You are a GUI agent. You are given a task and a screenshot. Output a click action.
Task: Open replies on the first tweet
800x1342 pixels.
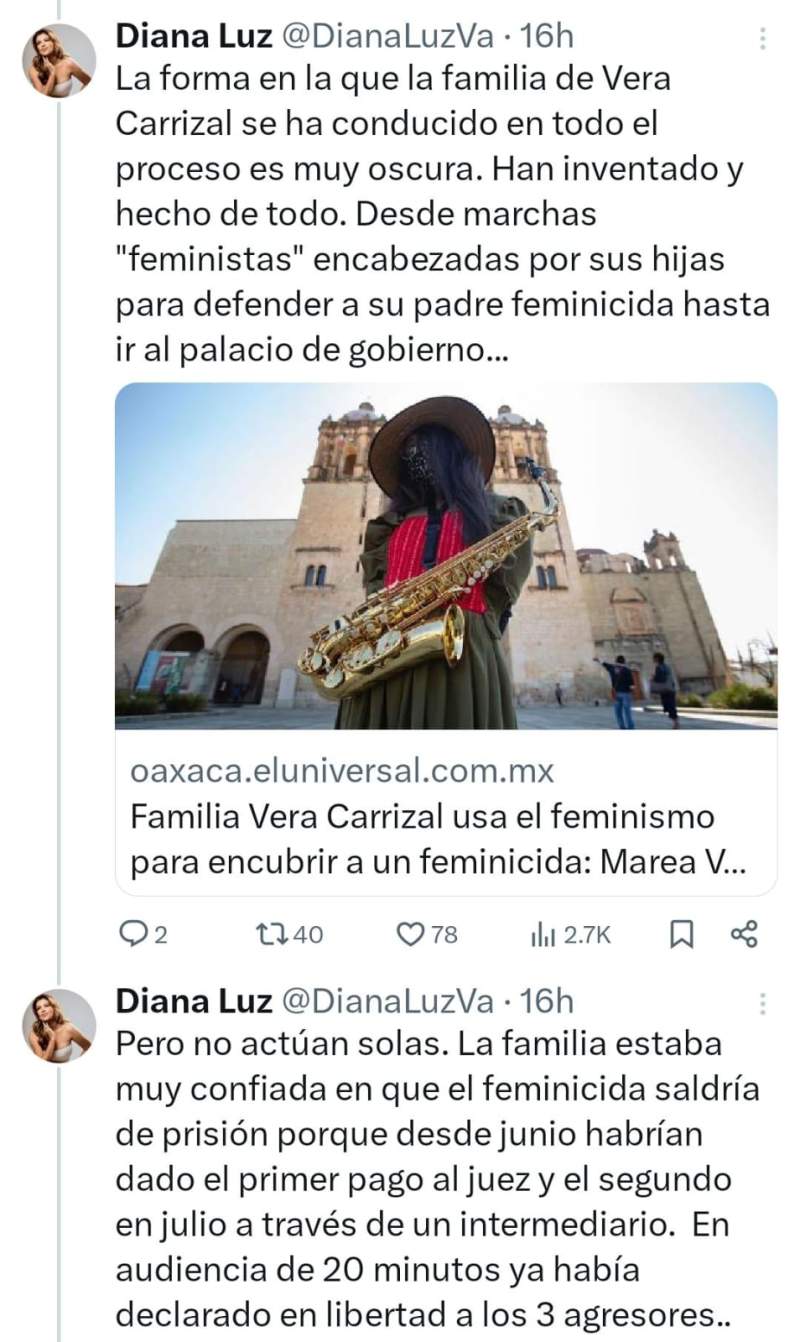[143, 934]
